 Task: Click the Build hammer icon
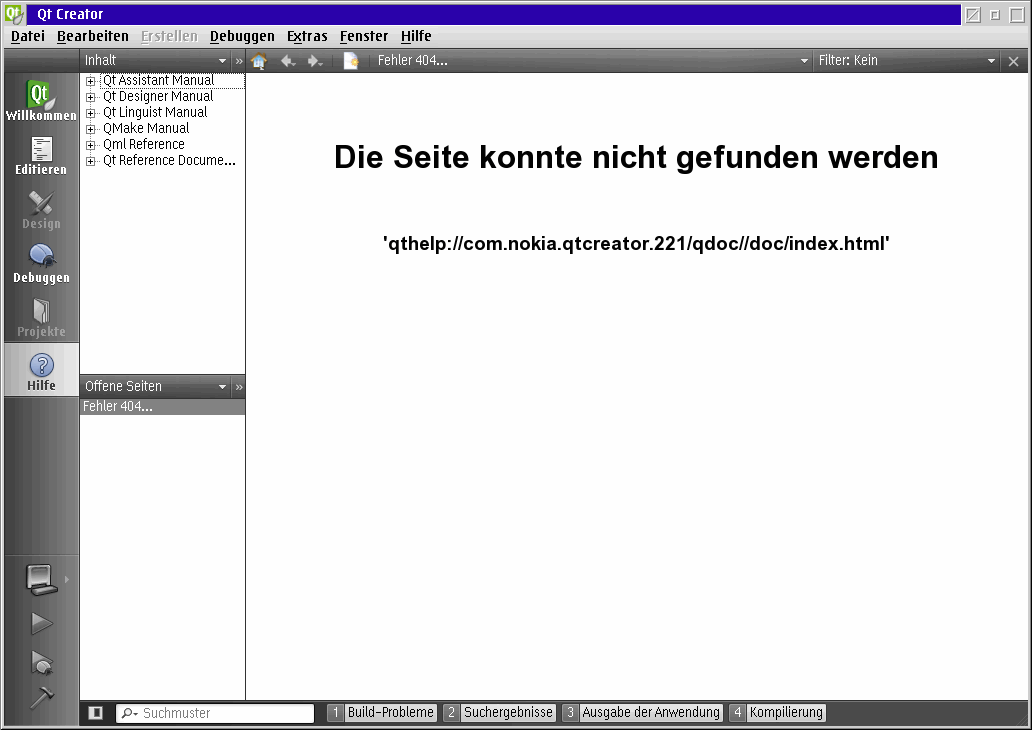click(41, 698)
